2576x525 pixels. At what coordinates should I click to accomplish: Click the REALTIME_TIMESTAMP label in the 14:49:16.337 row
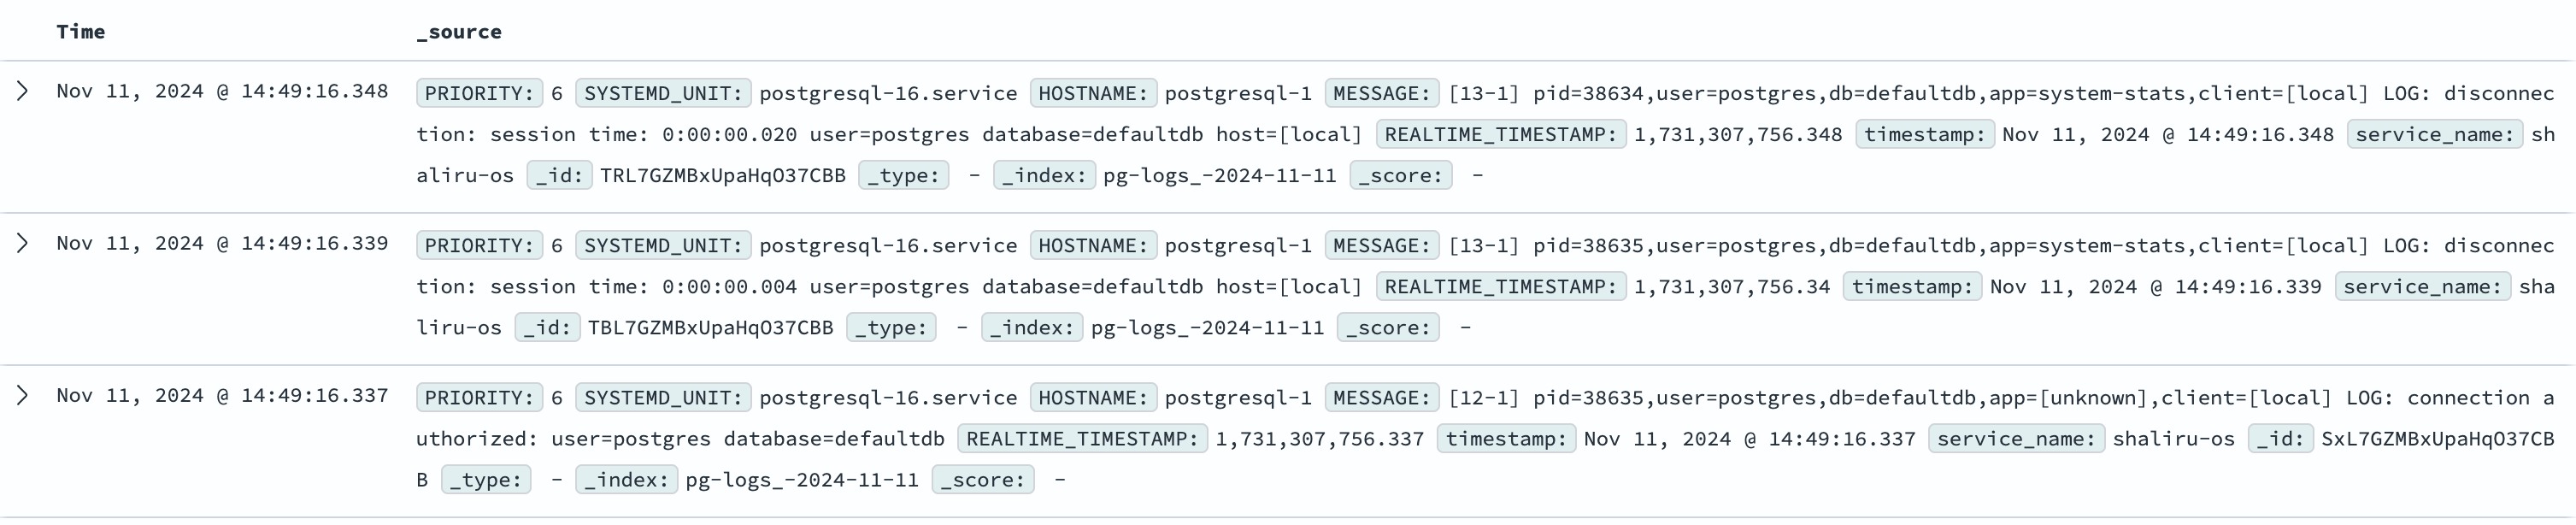click(1082, 438)
